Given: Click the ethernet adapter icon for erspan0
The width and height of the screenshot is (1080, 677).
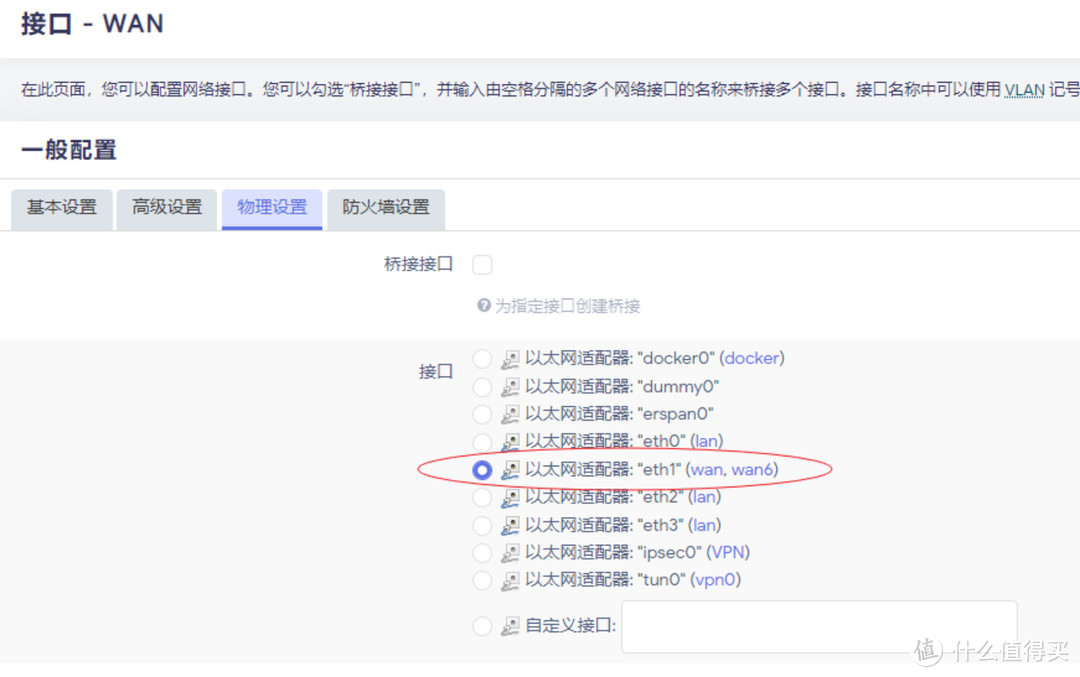Looking at the screenshot, I should 510,413.
